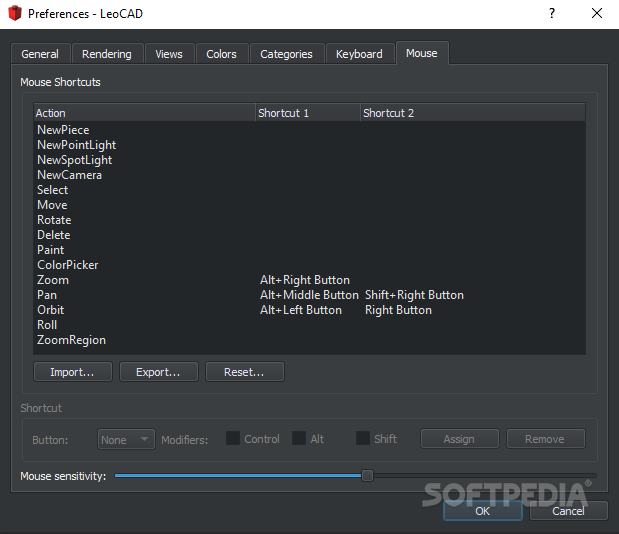Go to the Views tab
The height and width of the screenshot is (534, 619).
[169, 54]
